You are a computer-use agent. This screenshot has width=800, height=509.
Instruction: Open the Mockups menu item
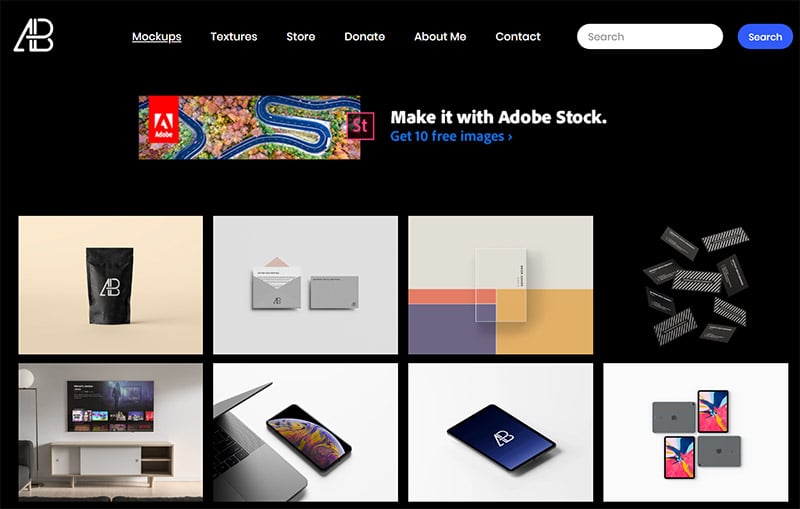click(x=157, y=37)
